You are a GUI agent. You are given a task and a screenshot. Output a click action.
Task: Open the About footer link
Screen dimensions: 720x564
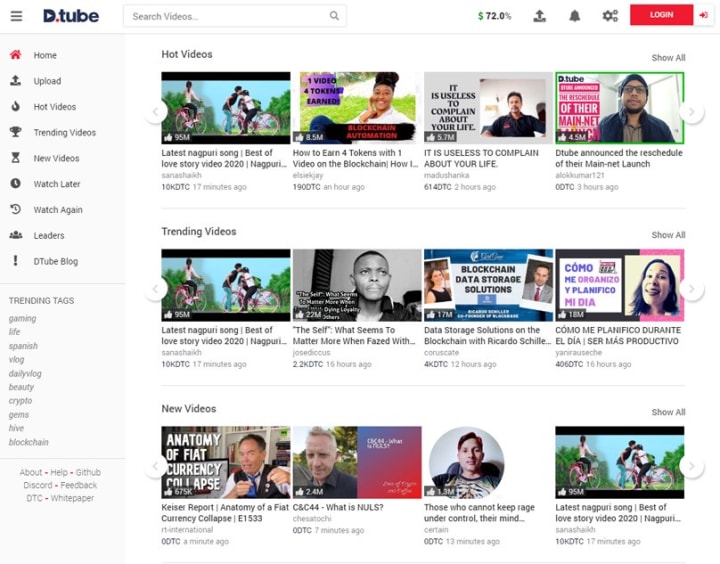pyautogui.click(x=31, y=472)
